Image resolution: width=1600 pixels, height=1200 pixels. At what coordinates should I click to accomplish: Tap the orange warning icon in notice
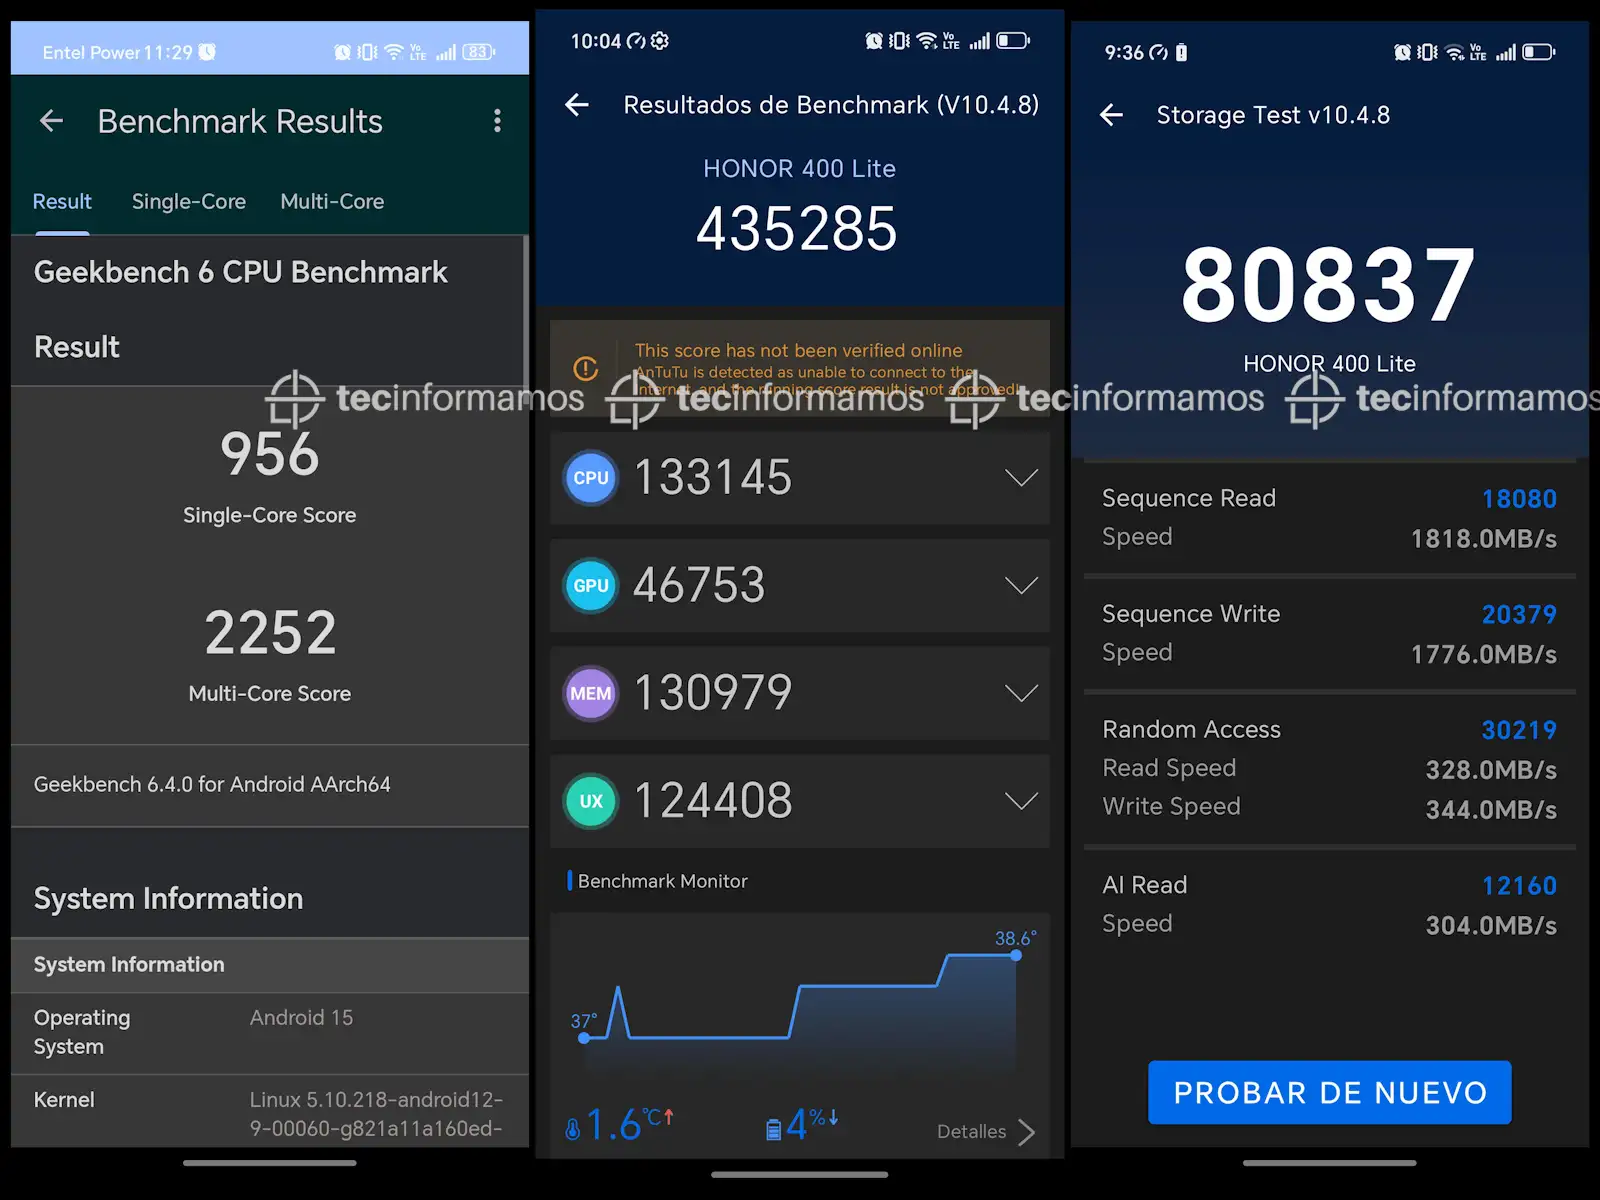point(586,369)
